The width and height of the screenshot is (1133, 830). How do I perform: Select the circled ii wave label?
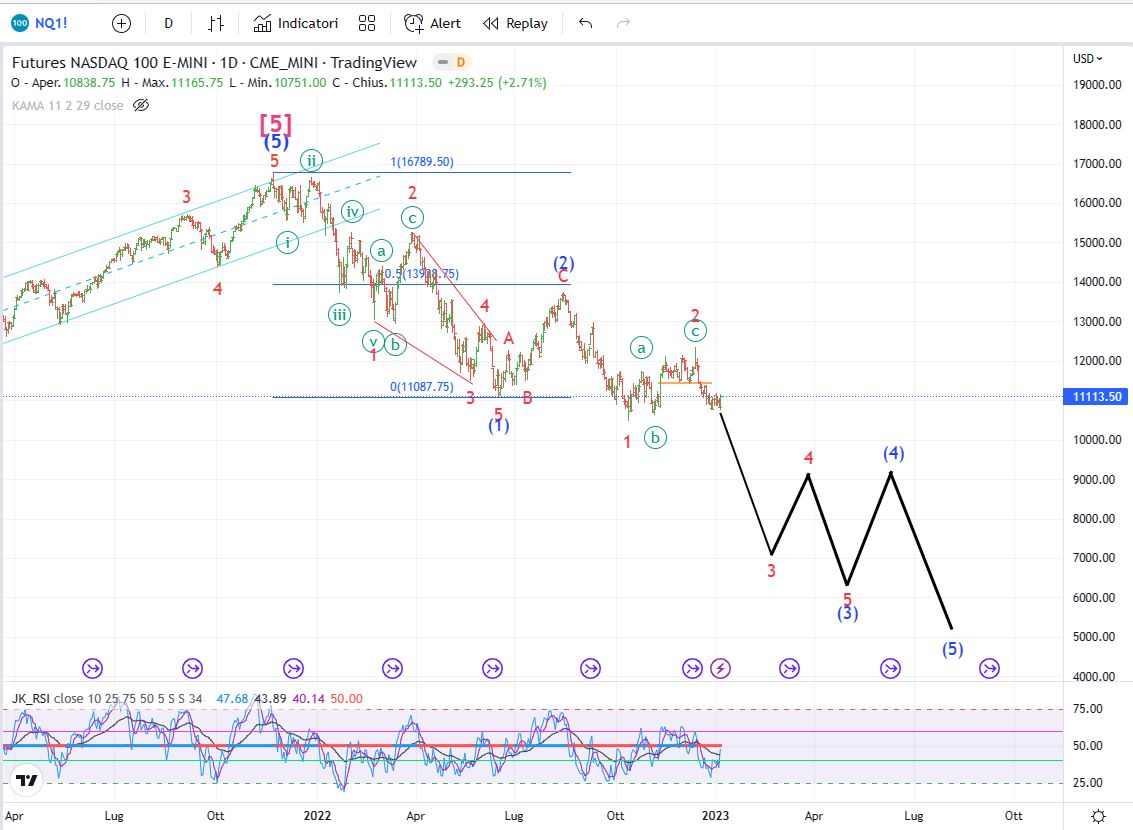click(311, 160)
